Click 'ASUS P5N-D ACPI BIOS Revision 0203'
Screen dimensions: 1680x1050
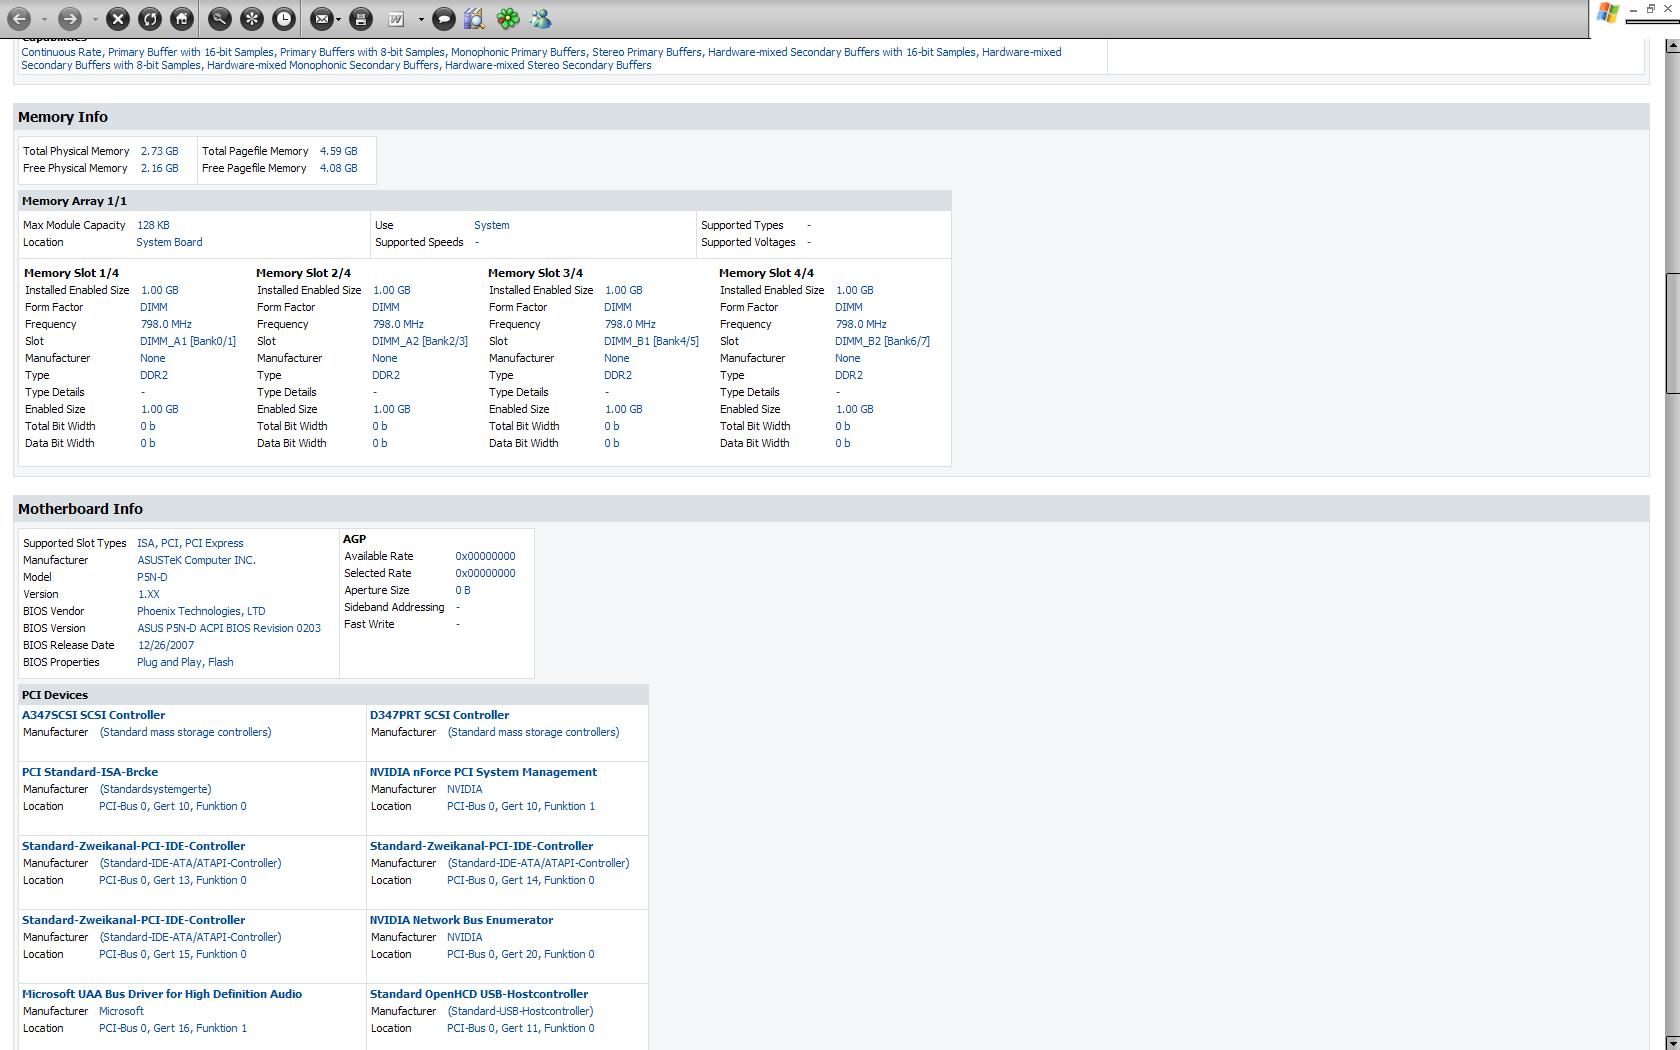[229, 628]
